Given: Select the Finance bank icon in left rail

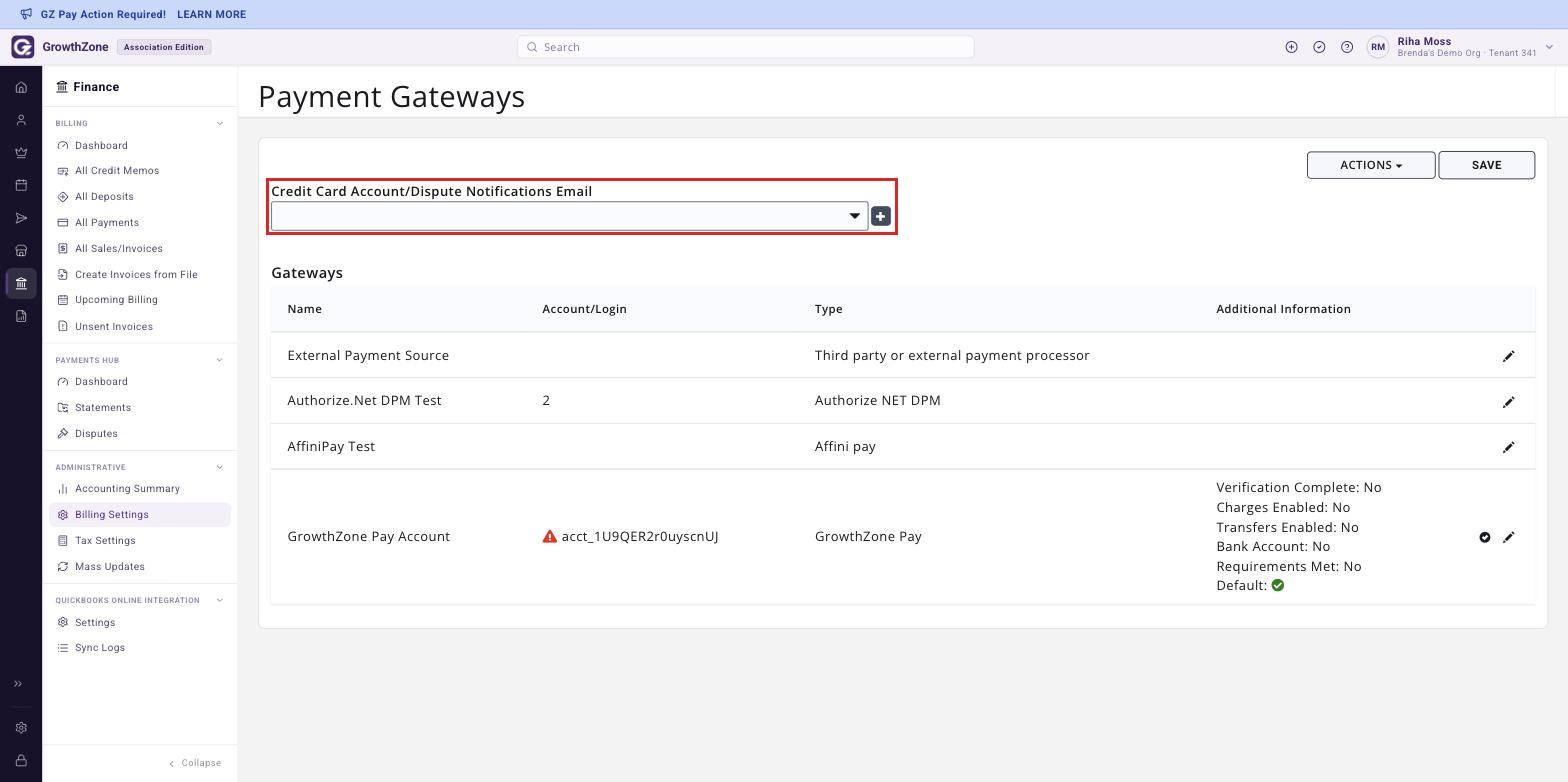Looking at the screenshot, I should coord(21,283).
